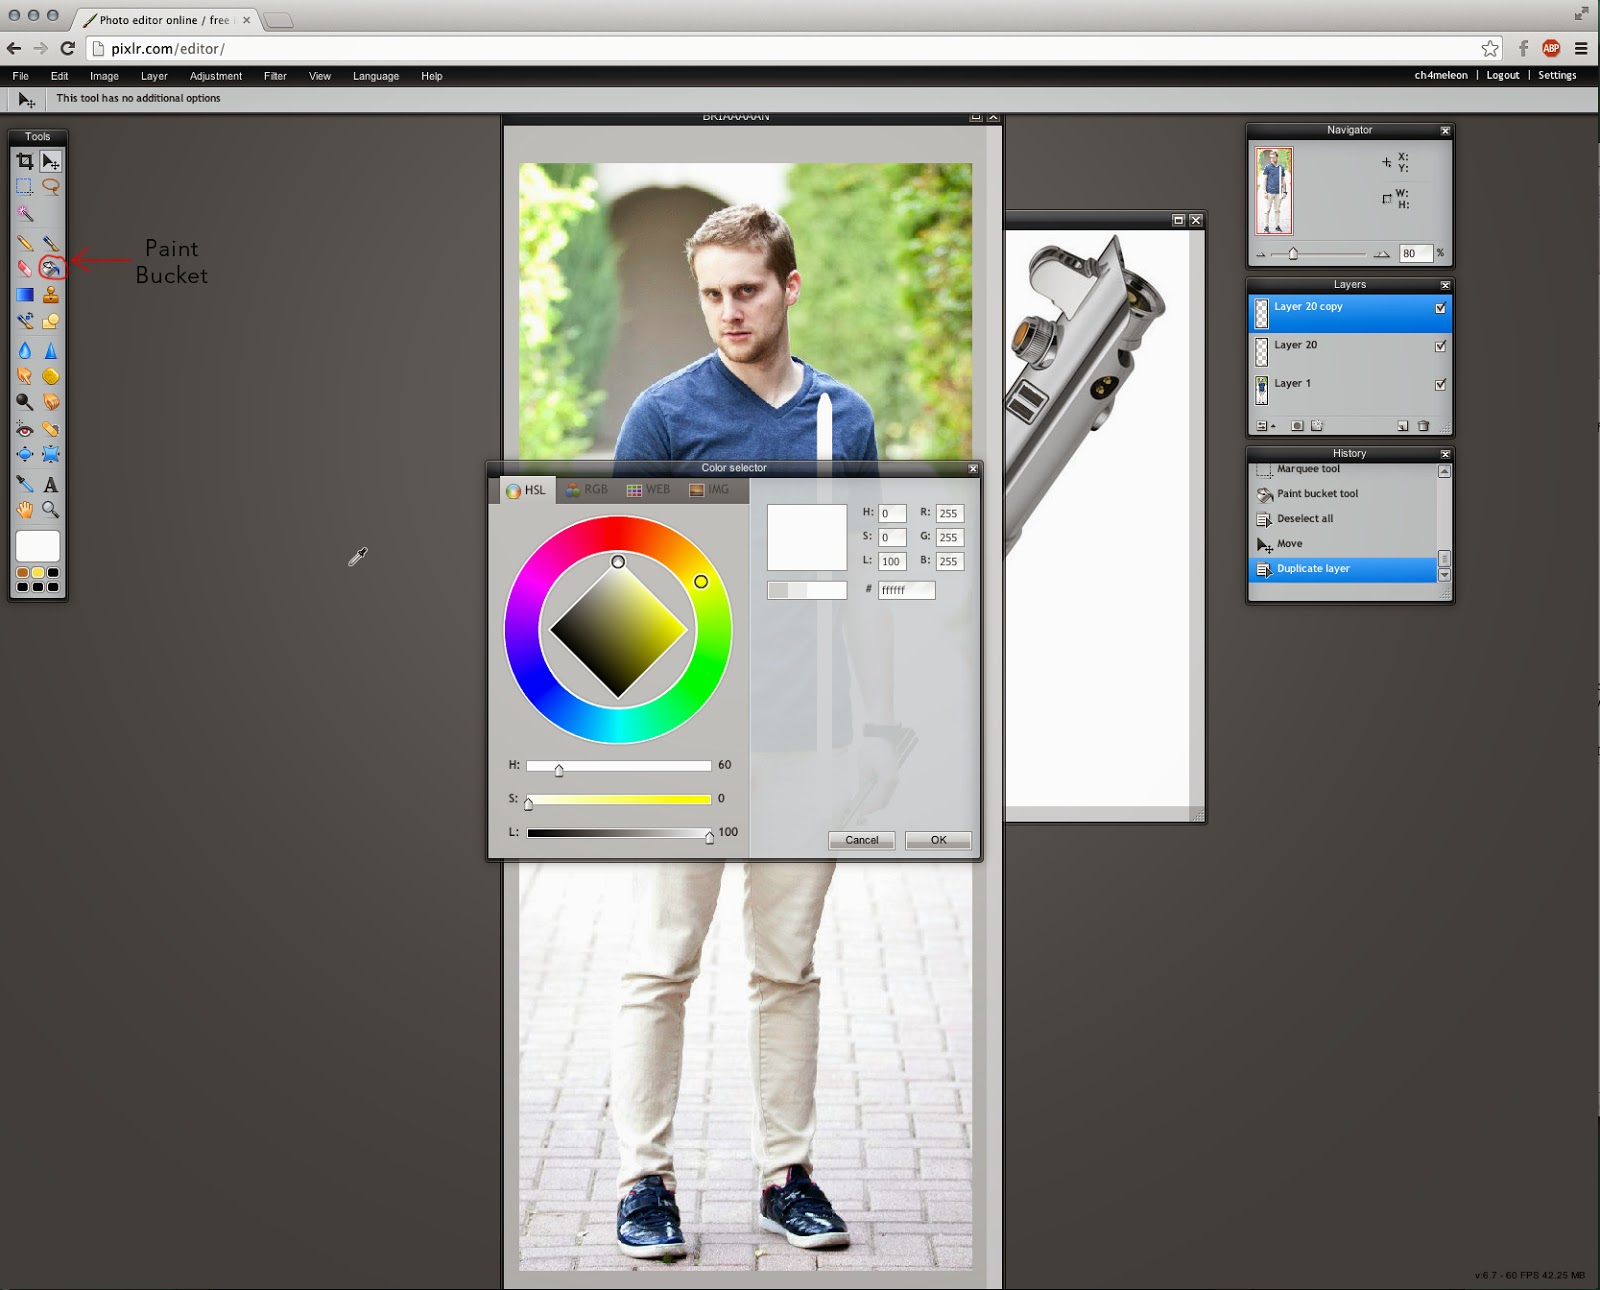Click the Navigator zoom percentage field

[x=1415, y=253]
